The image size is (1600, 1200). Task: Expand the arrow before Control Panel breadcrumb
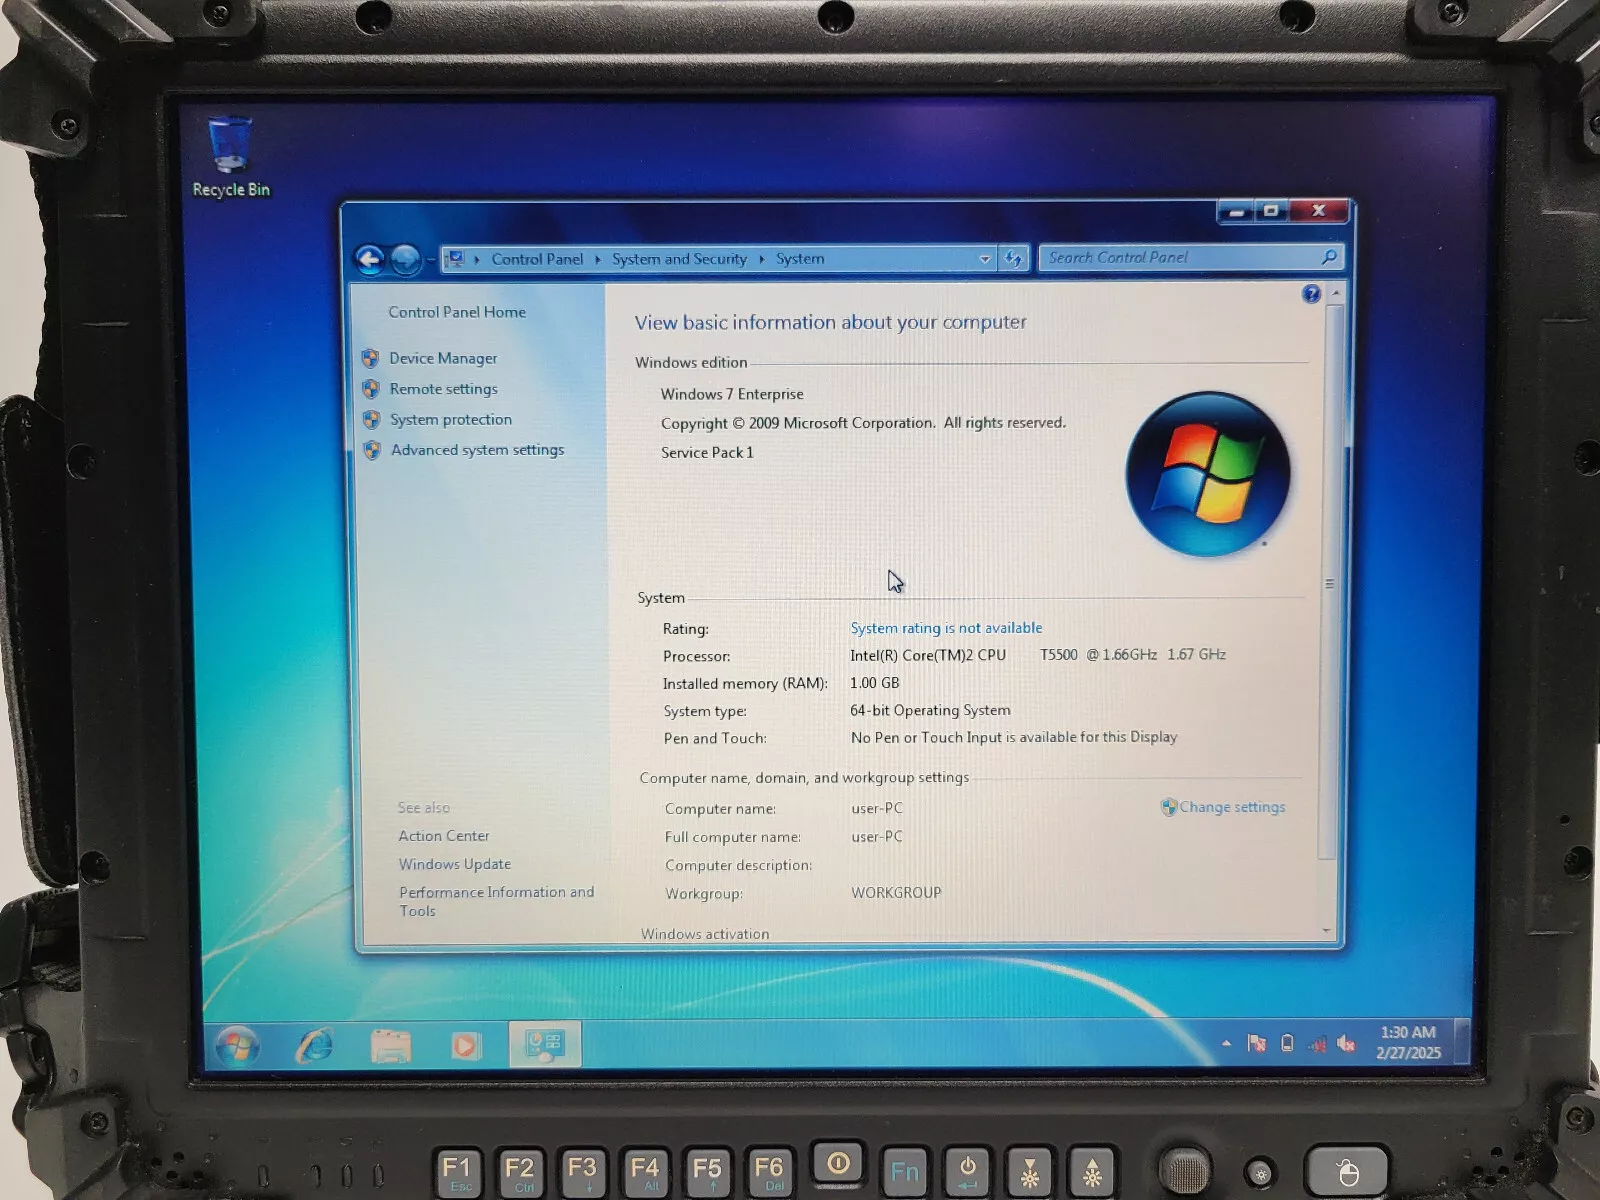(x=477, y=259)
